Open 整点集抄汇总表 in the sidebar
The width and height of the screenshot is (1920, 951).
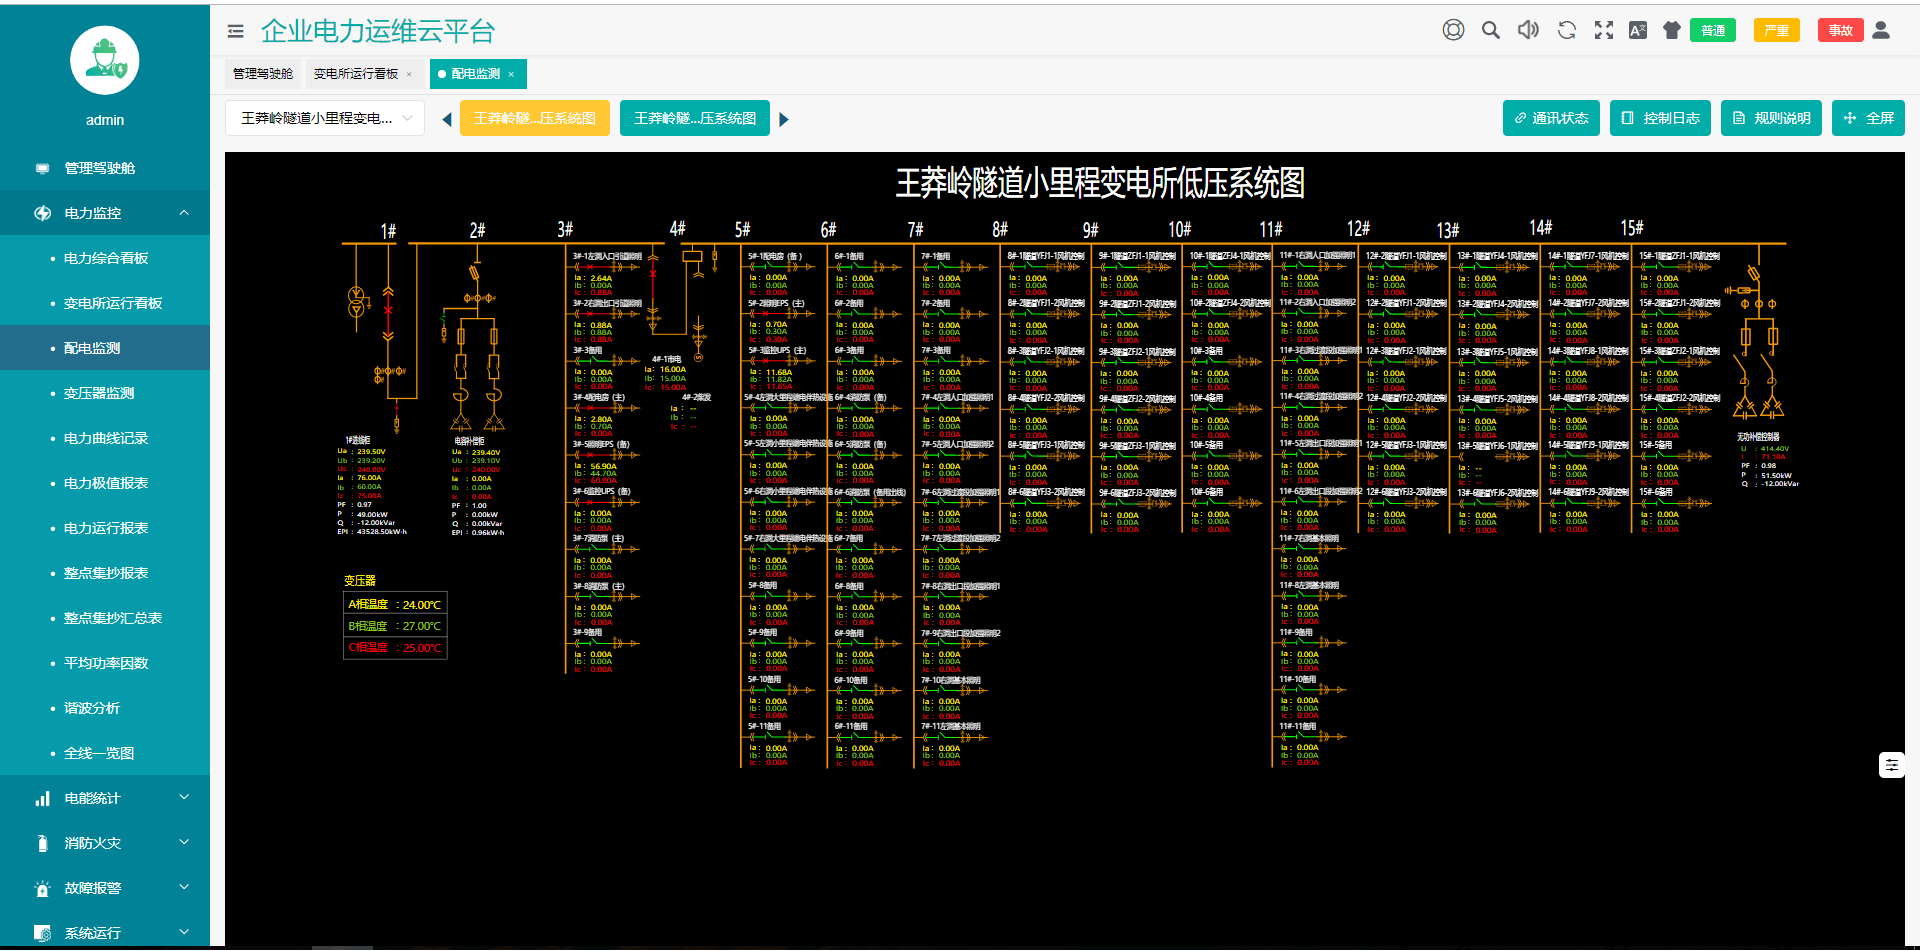point(105,618)
